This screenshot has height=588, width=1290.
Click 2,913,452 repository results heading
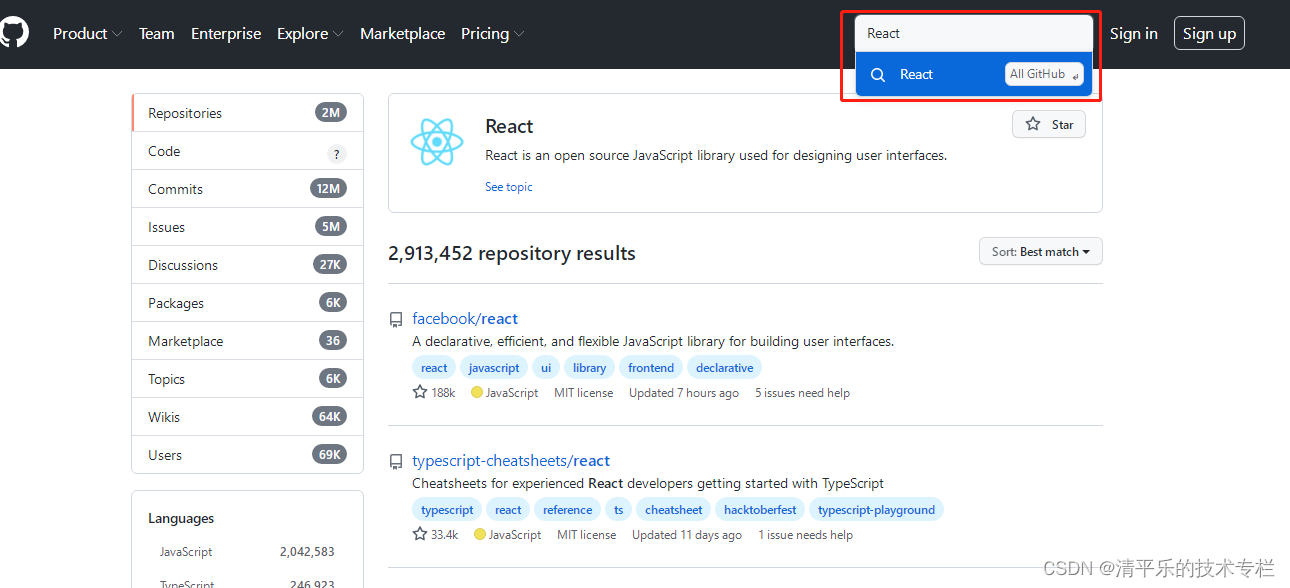point(512,253)
